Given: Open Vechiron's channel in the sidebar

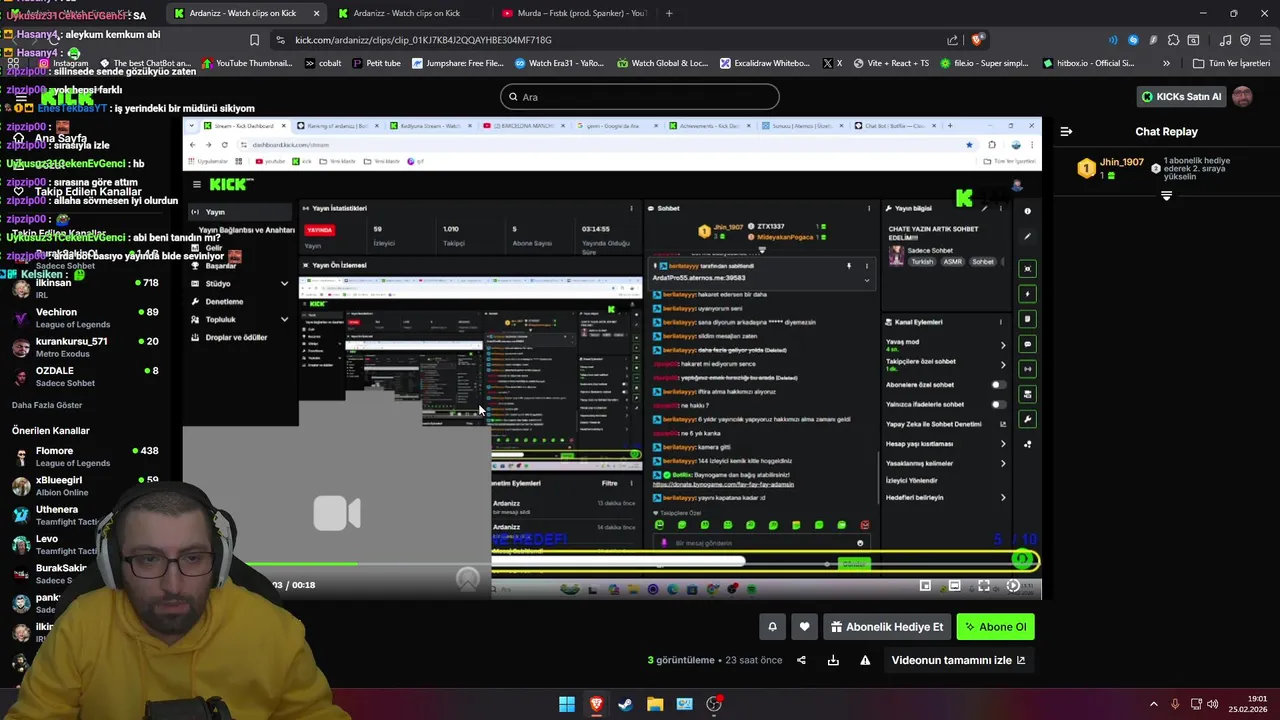Looking at the screenshot, I should pos(84,318).
